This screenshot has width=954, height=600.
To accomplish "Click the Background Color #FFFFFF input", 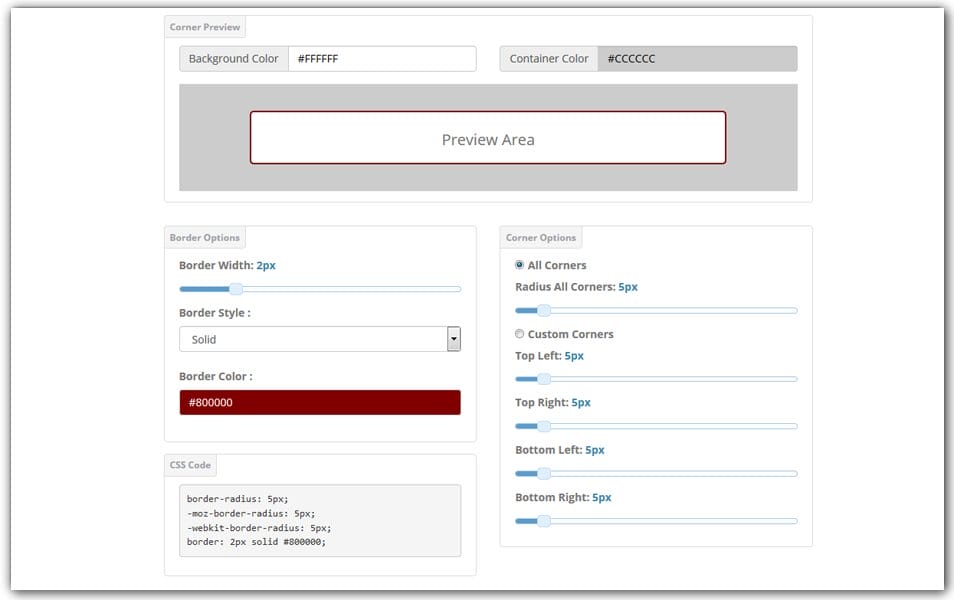I will tap(382, 59).
